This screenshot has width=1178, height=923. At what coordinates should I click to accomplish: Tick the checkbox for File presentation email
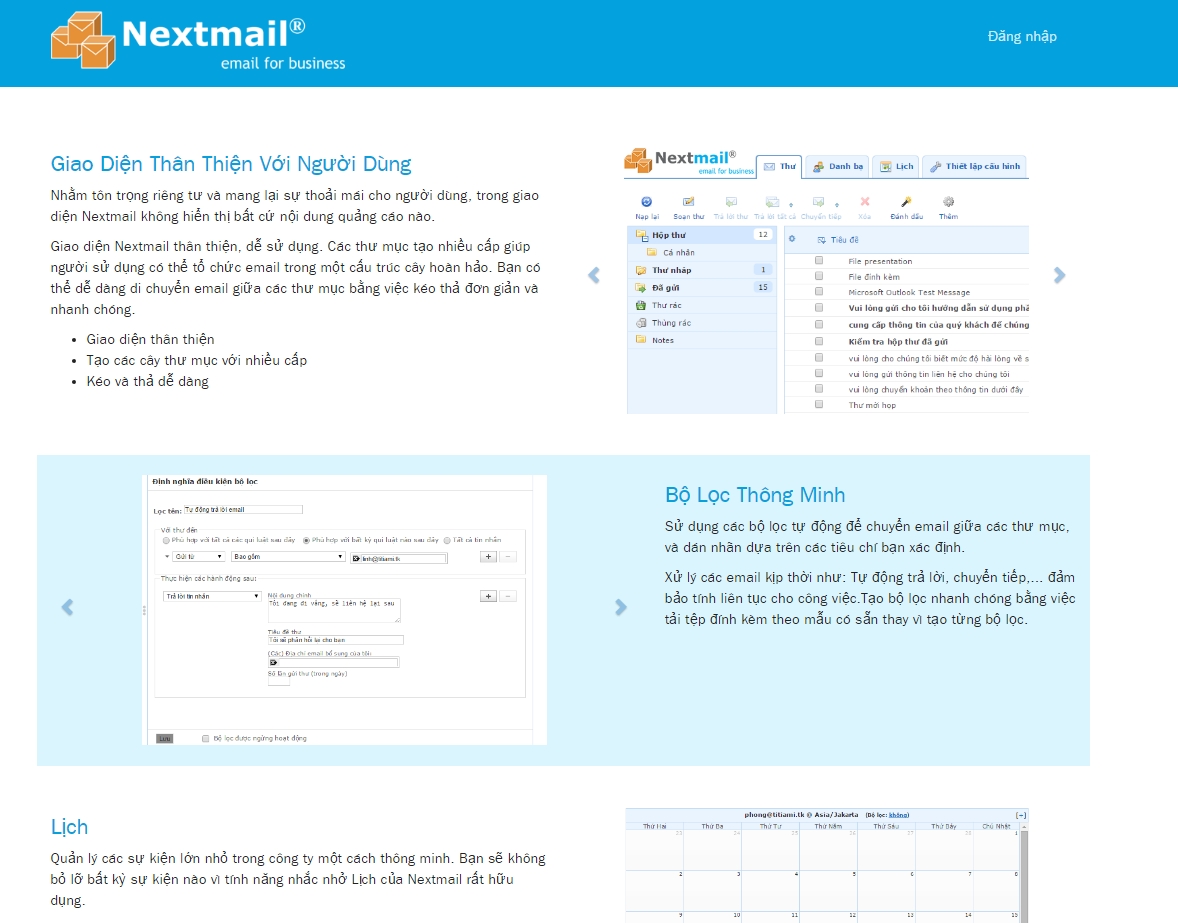[x=819, y=261]
